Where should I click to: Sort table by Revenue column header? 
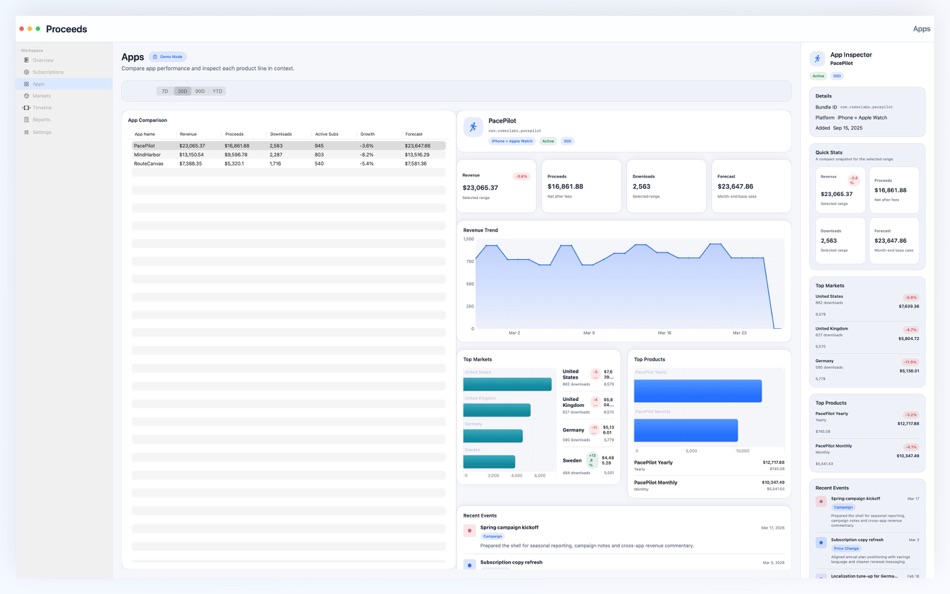click(x=188, y=134)
